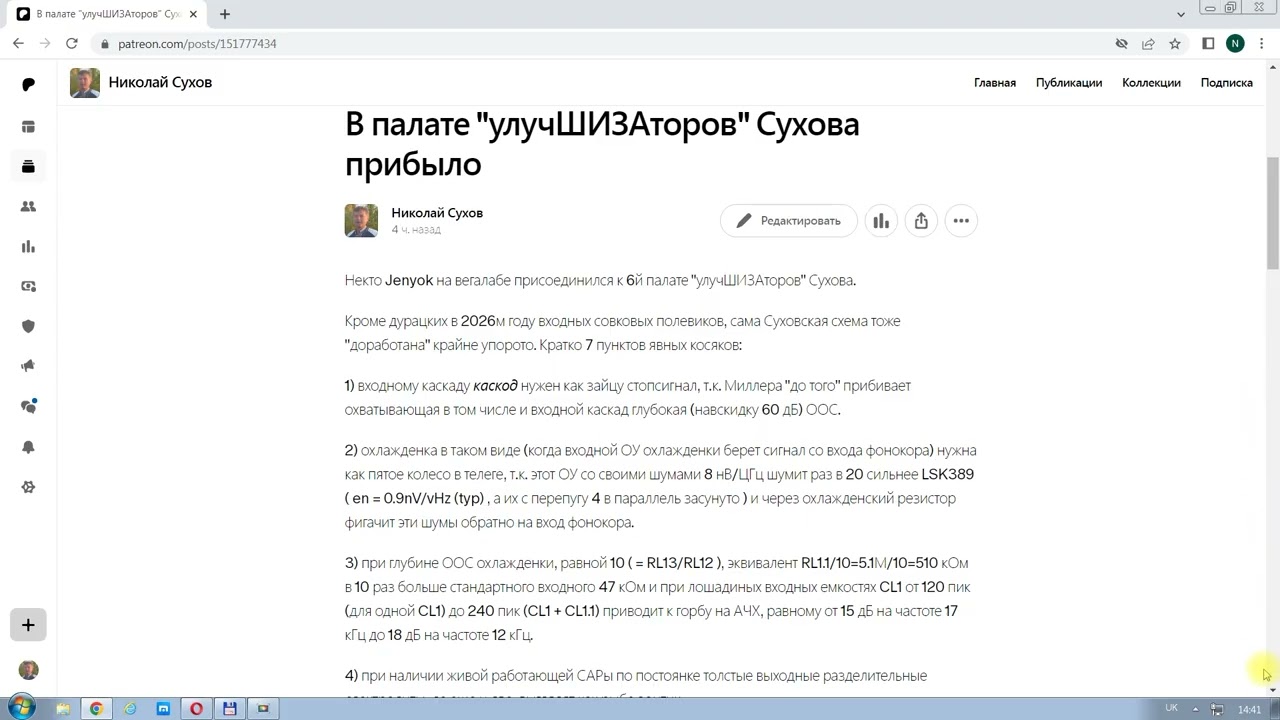Open the Chrome profile N avatar

click(x=1235, y=44)
